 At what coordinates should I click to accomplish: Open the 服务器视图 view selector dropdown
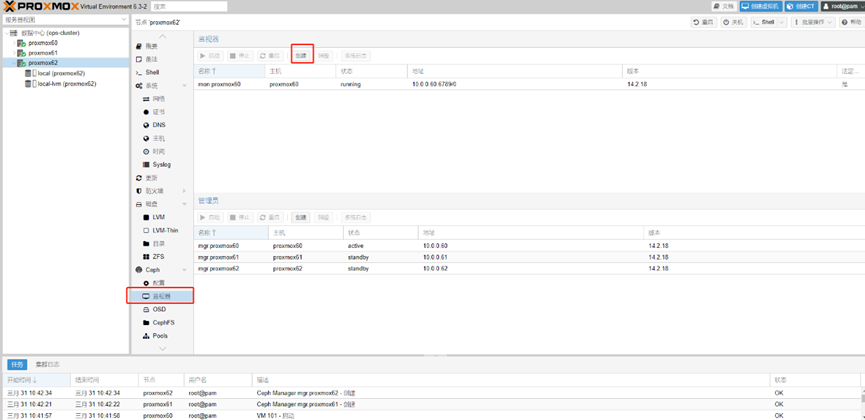click(65, 20)
